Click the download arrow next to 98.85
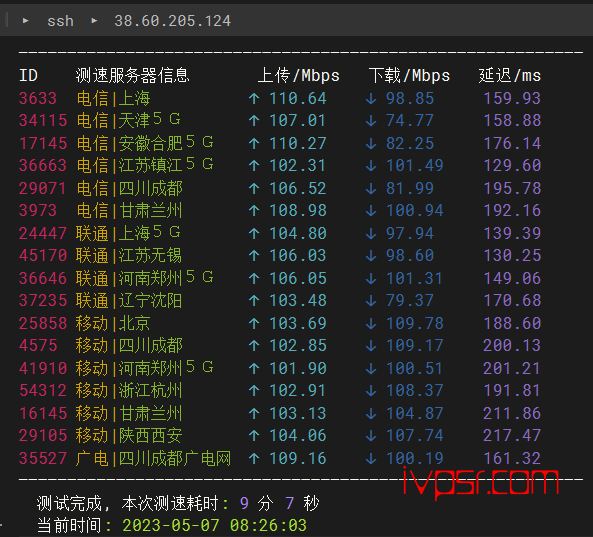593x537 pixels. [x=371, y=99]
